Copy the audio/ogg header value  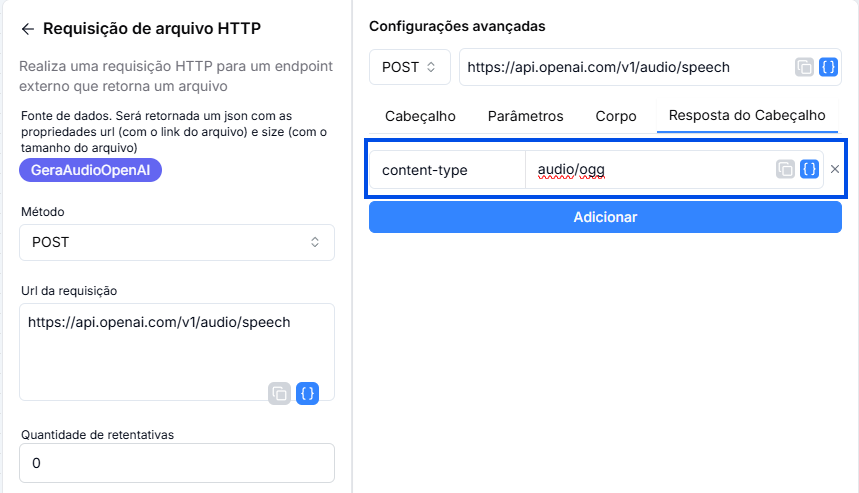(785, 169)
